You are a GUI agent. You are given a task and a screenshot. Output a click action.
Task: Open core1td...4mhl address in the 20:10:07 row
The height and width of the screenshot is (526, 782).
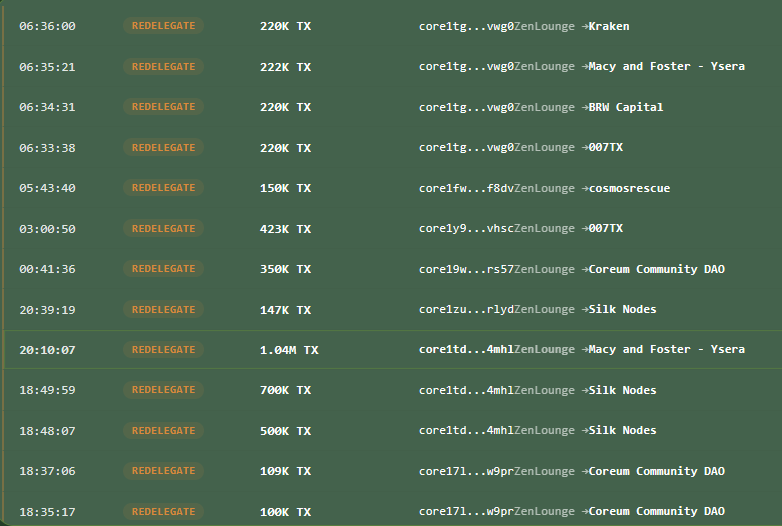[466, 349]
